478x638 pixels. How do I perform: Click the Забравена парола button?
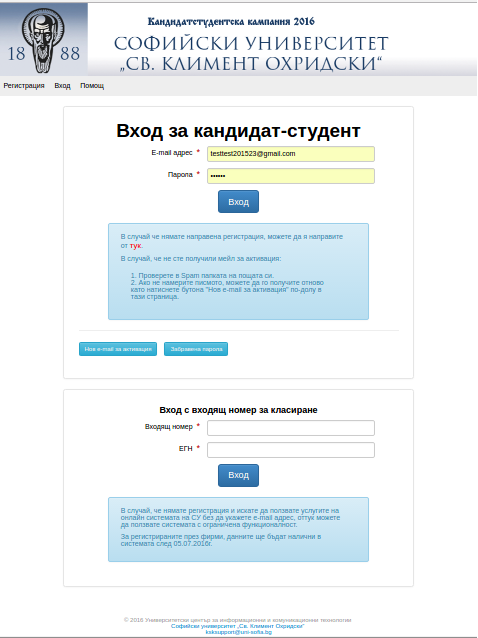coord(196,349)
